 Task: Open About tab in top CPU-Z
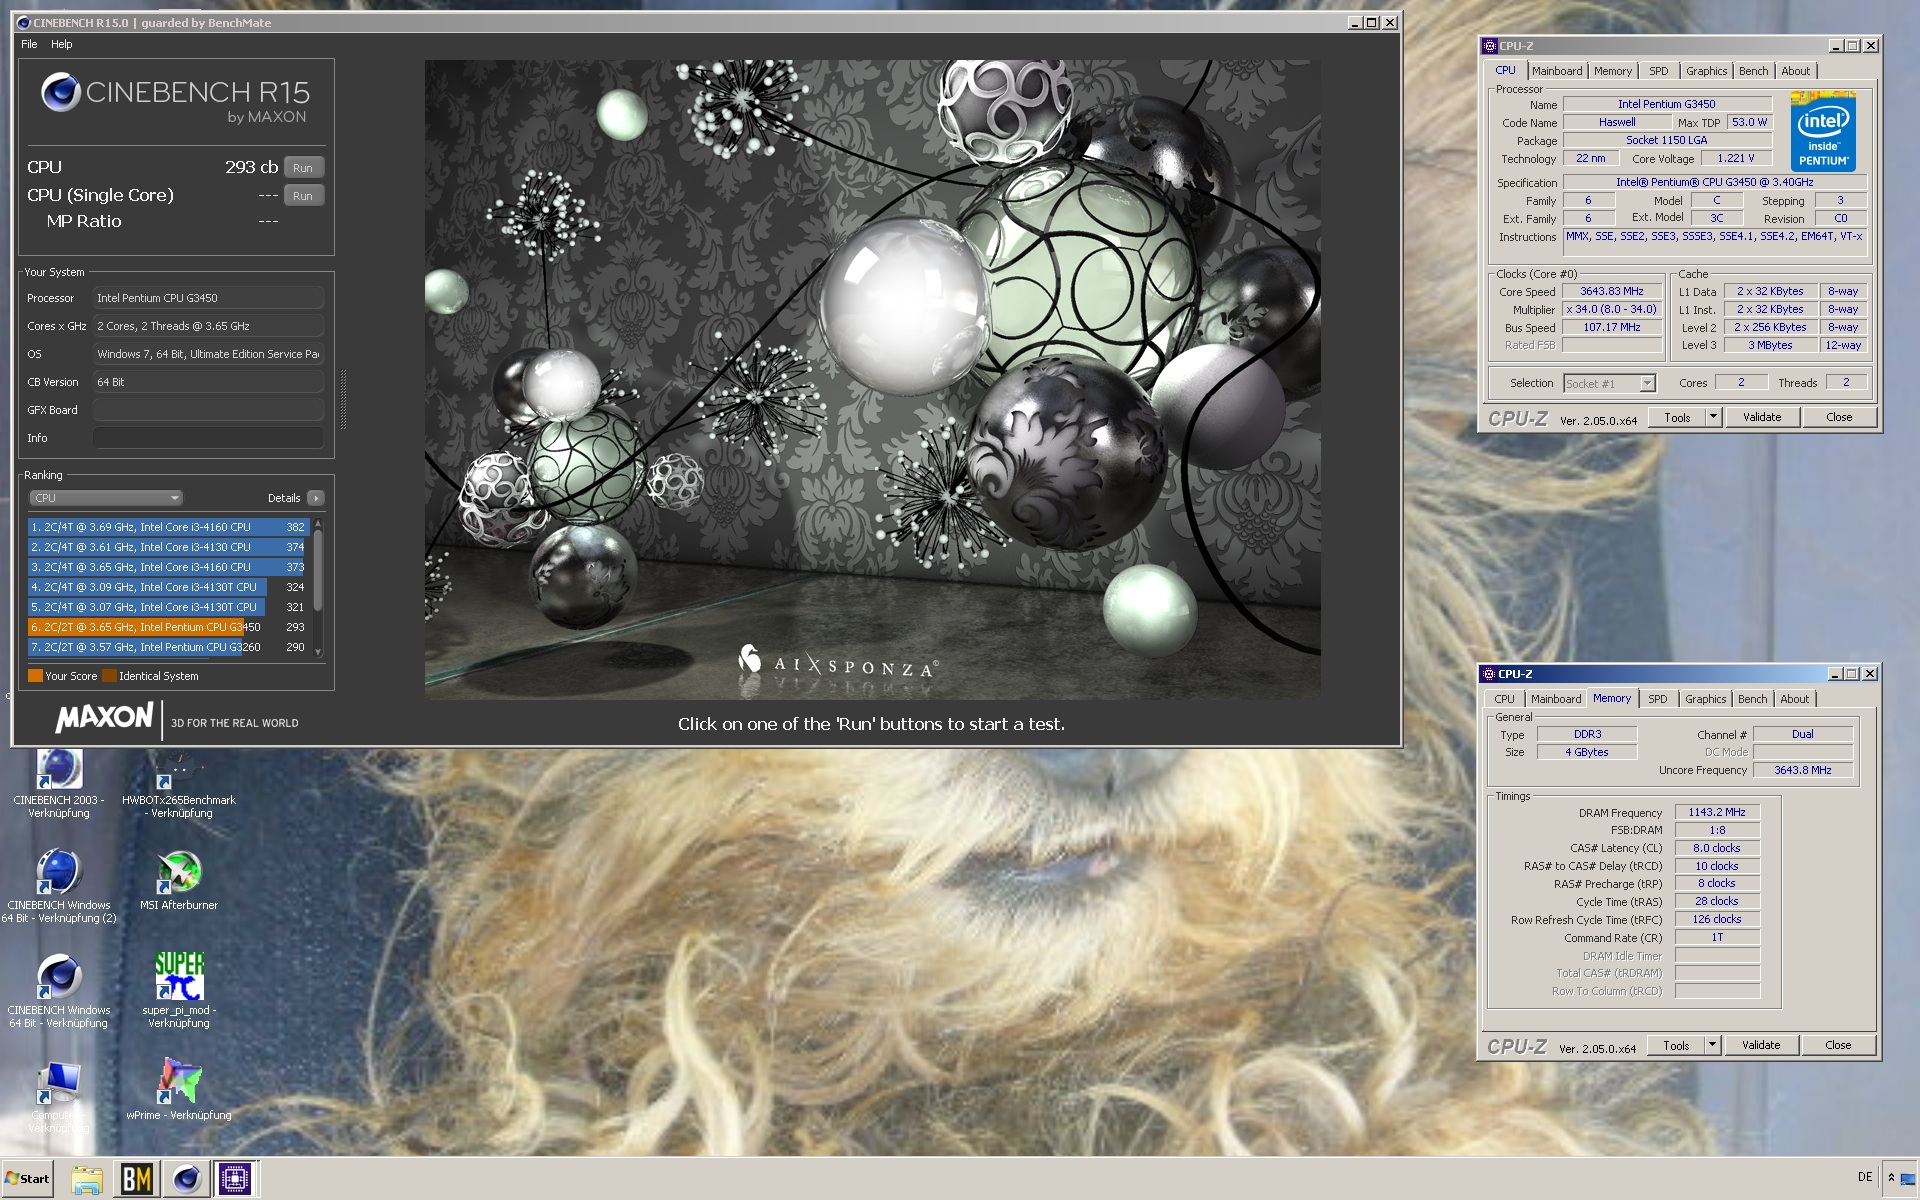(1795, 71)
